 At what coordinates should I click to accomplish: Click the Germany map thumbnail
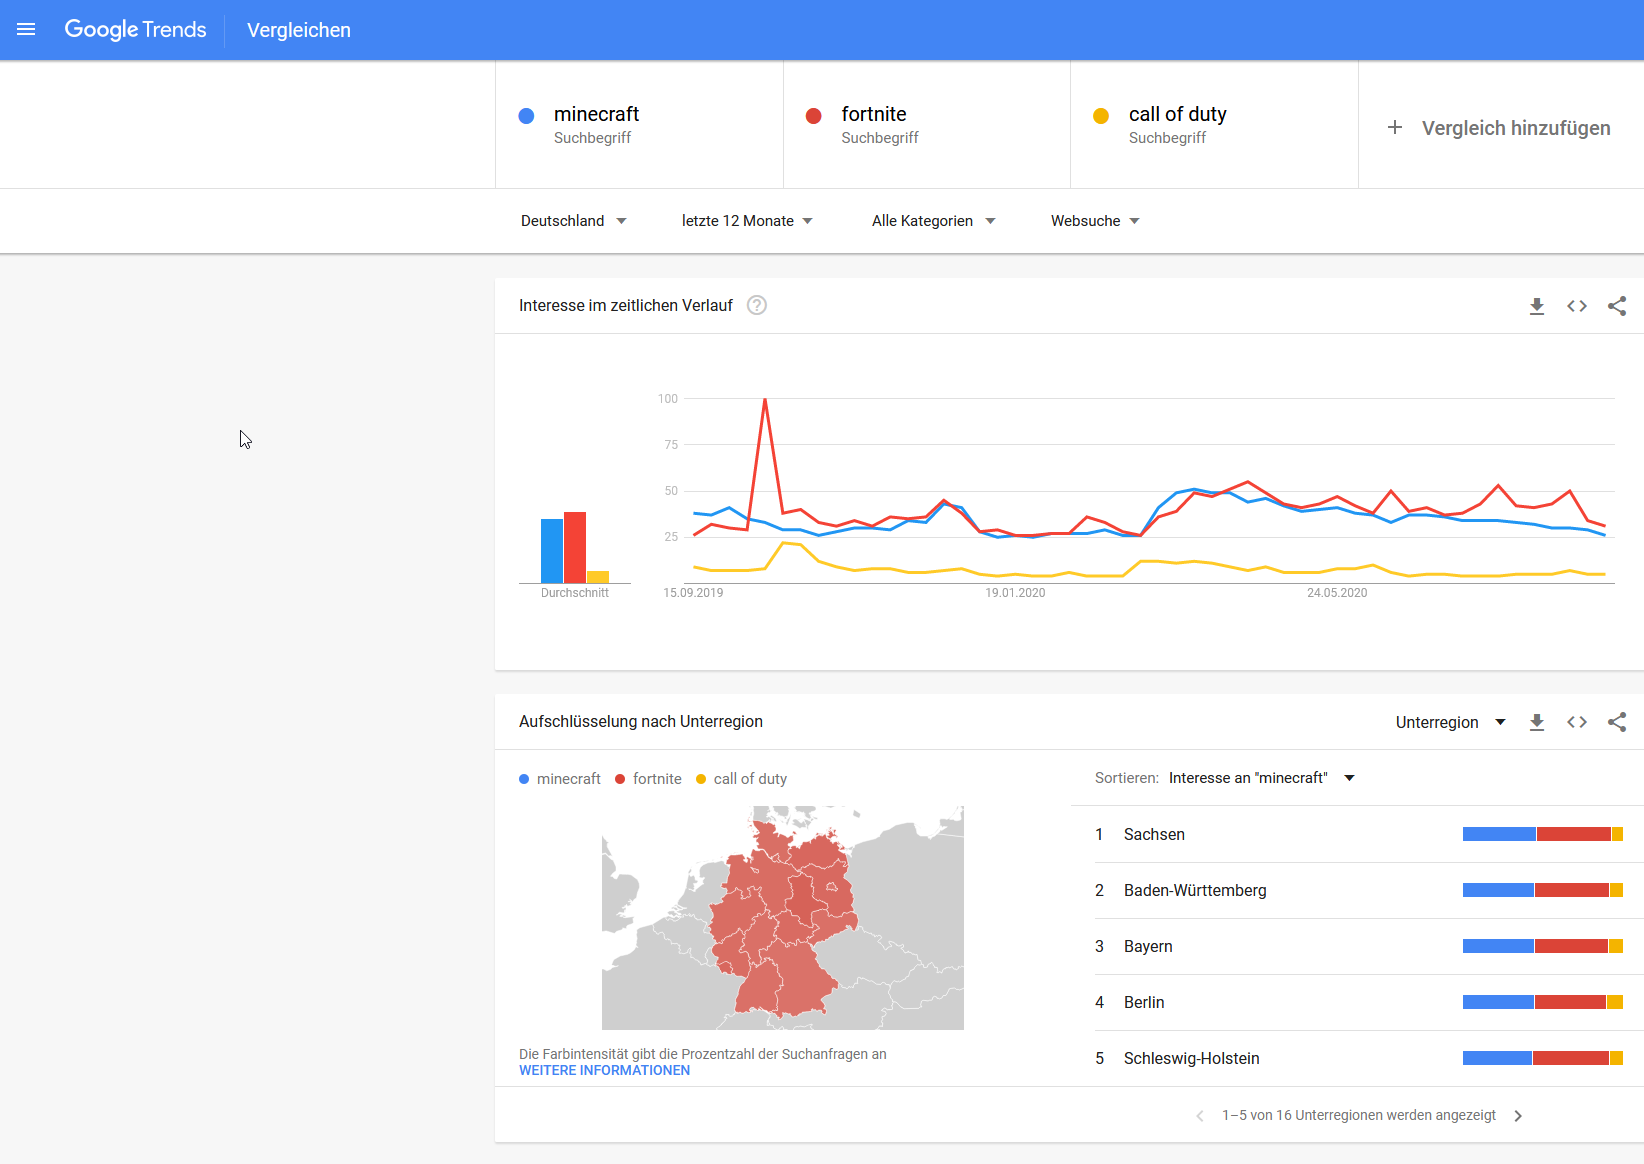tap(782, 918)
